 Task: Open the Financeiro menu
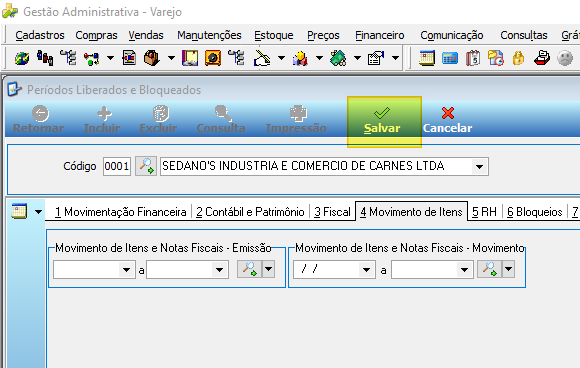click(x=380, y=35)
